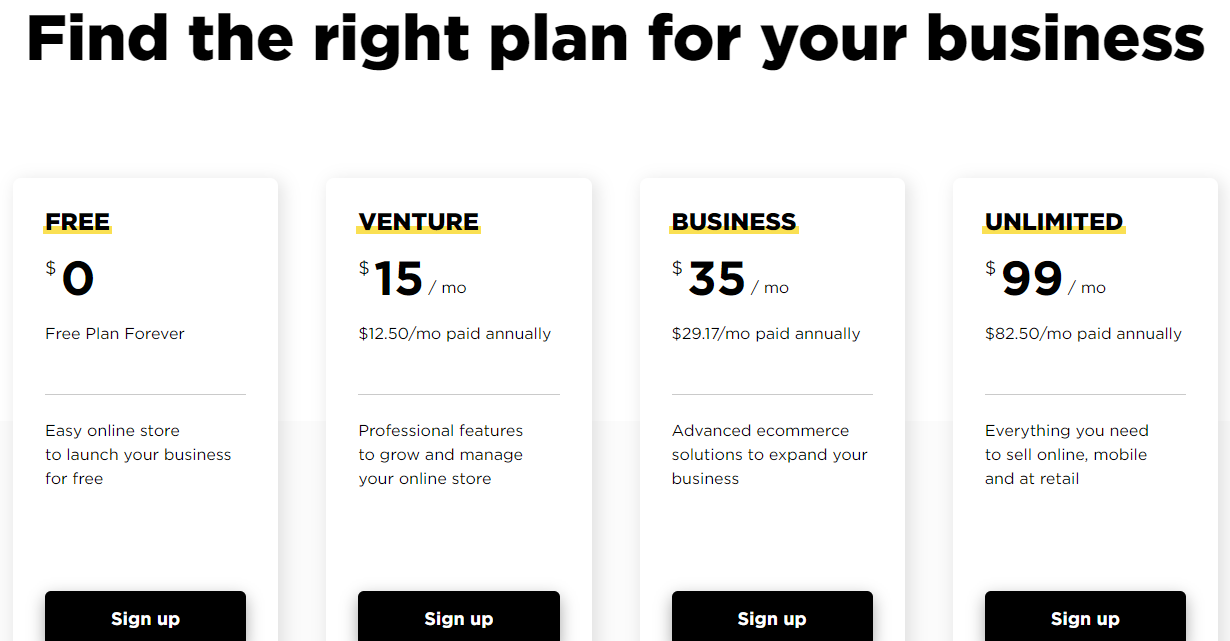Image resolution: width=1230 pixels, height=641 pixels.
Task: Click the $82.50/mo paid annually text
Action: (x=1084, y=334)
